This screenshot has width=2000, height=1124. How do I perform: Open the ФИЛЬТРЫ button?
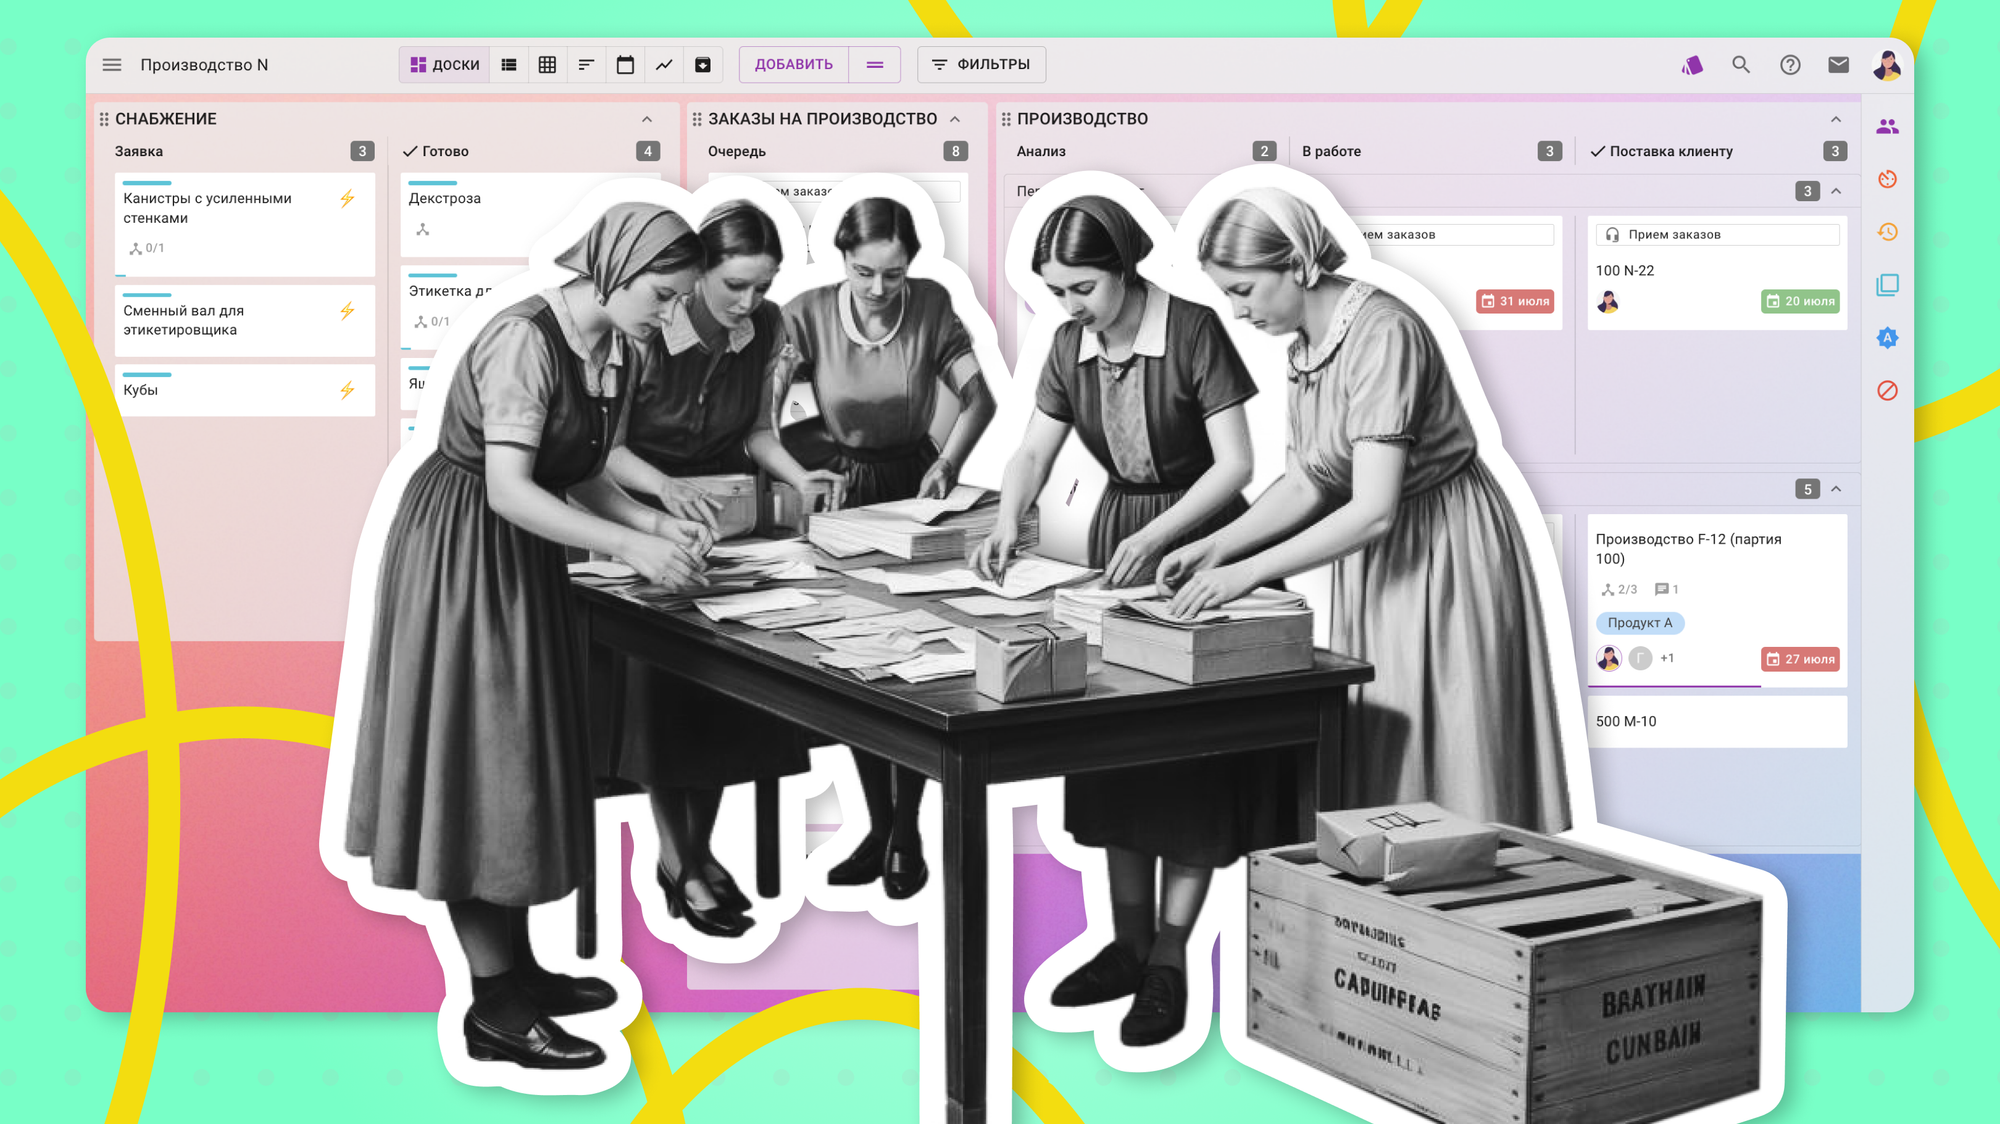tap(981, 65)
